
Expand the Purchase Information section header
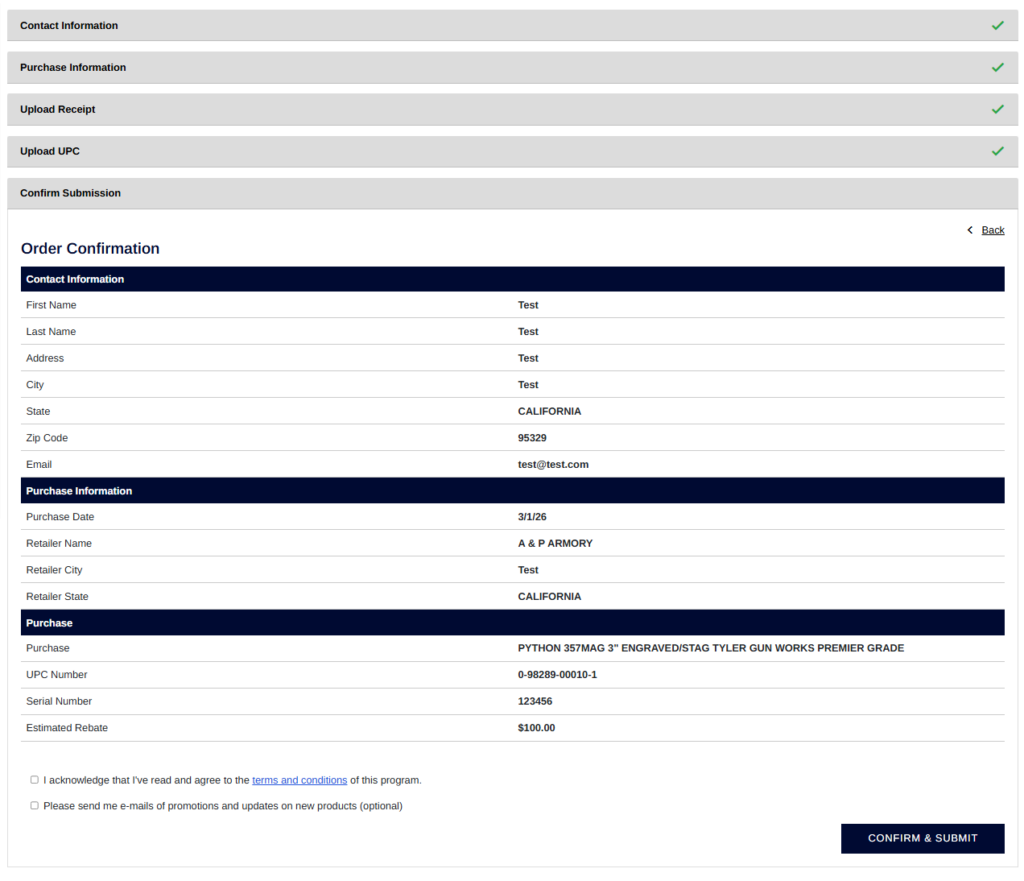point(512,67)
